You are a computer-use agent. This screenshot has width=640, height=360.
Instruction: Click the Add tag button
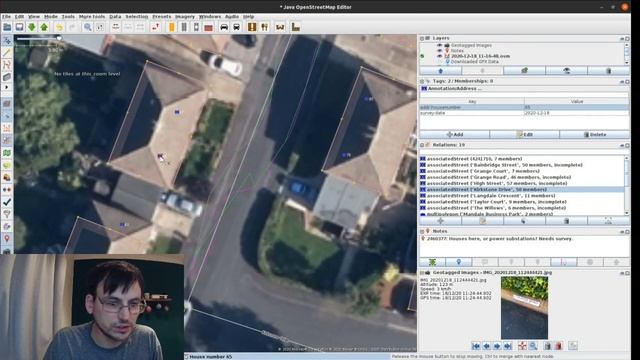pos(454,134)
